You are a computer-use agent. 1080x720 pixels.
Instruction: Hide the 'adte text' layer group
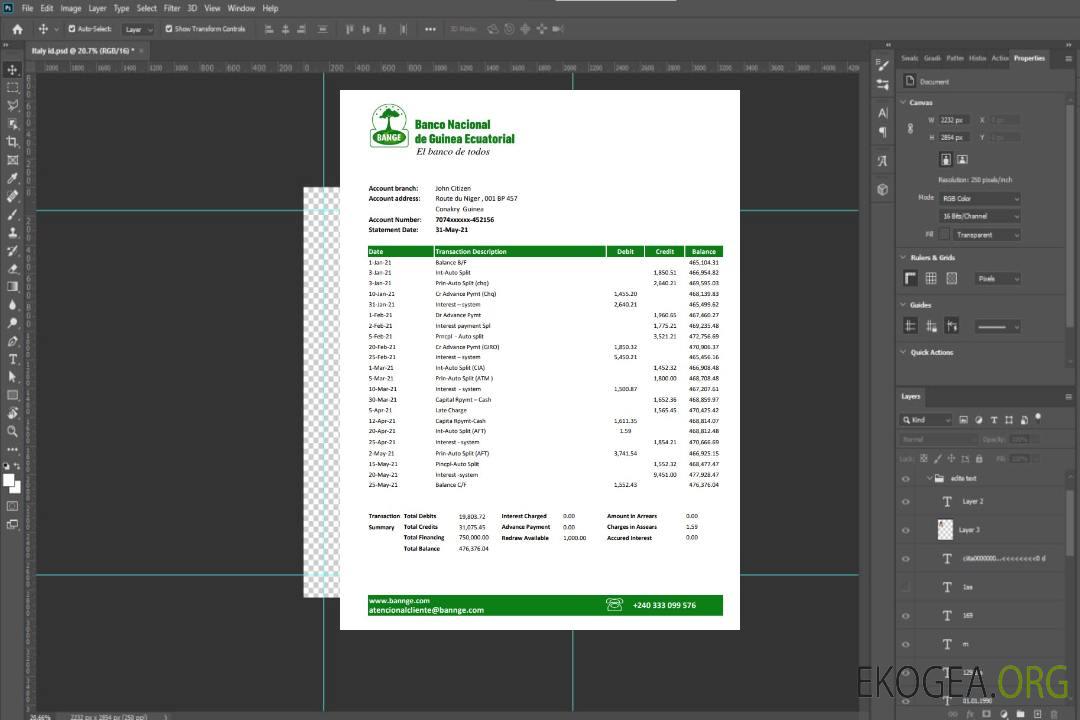[x=906, y=479]
